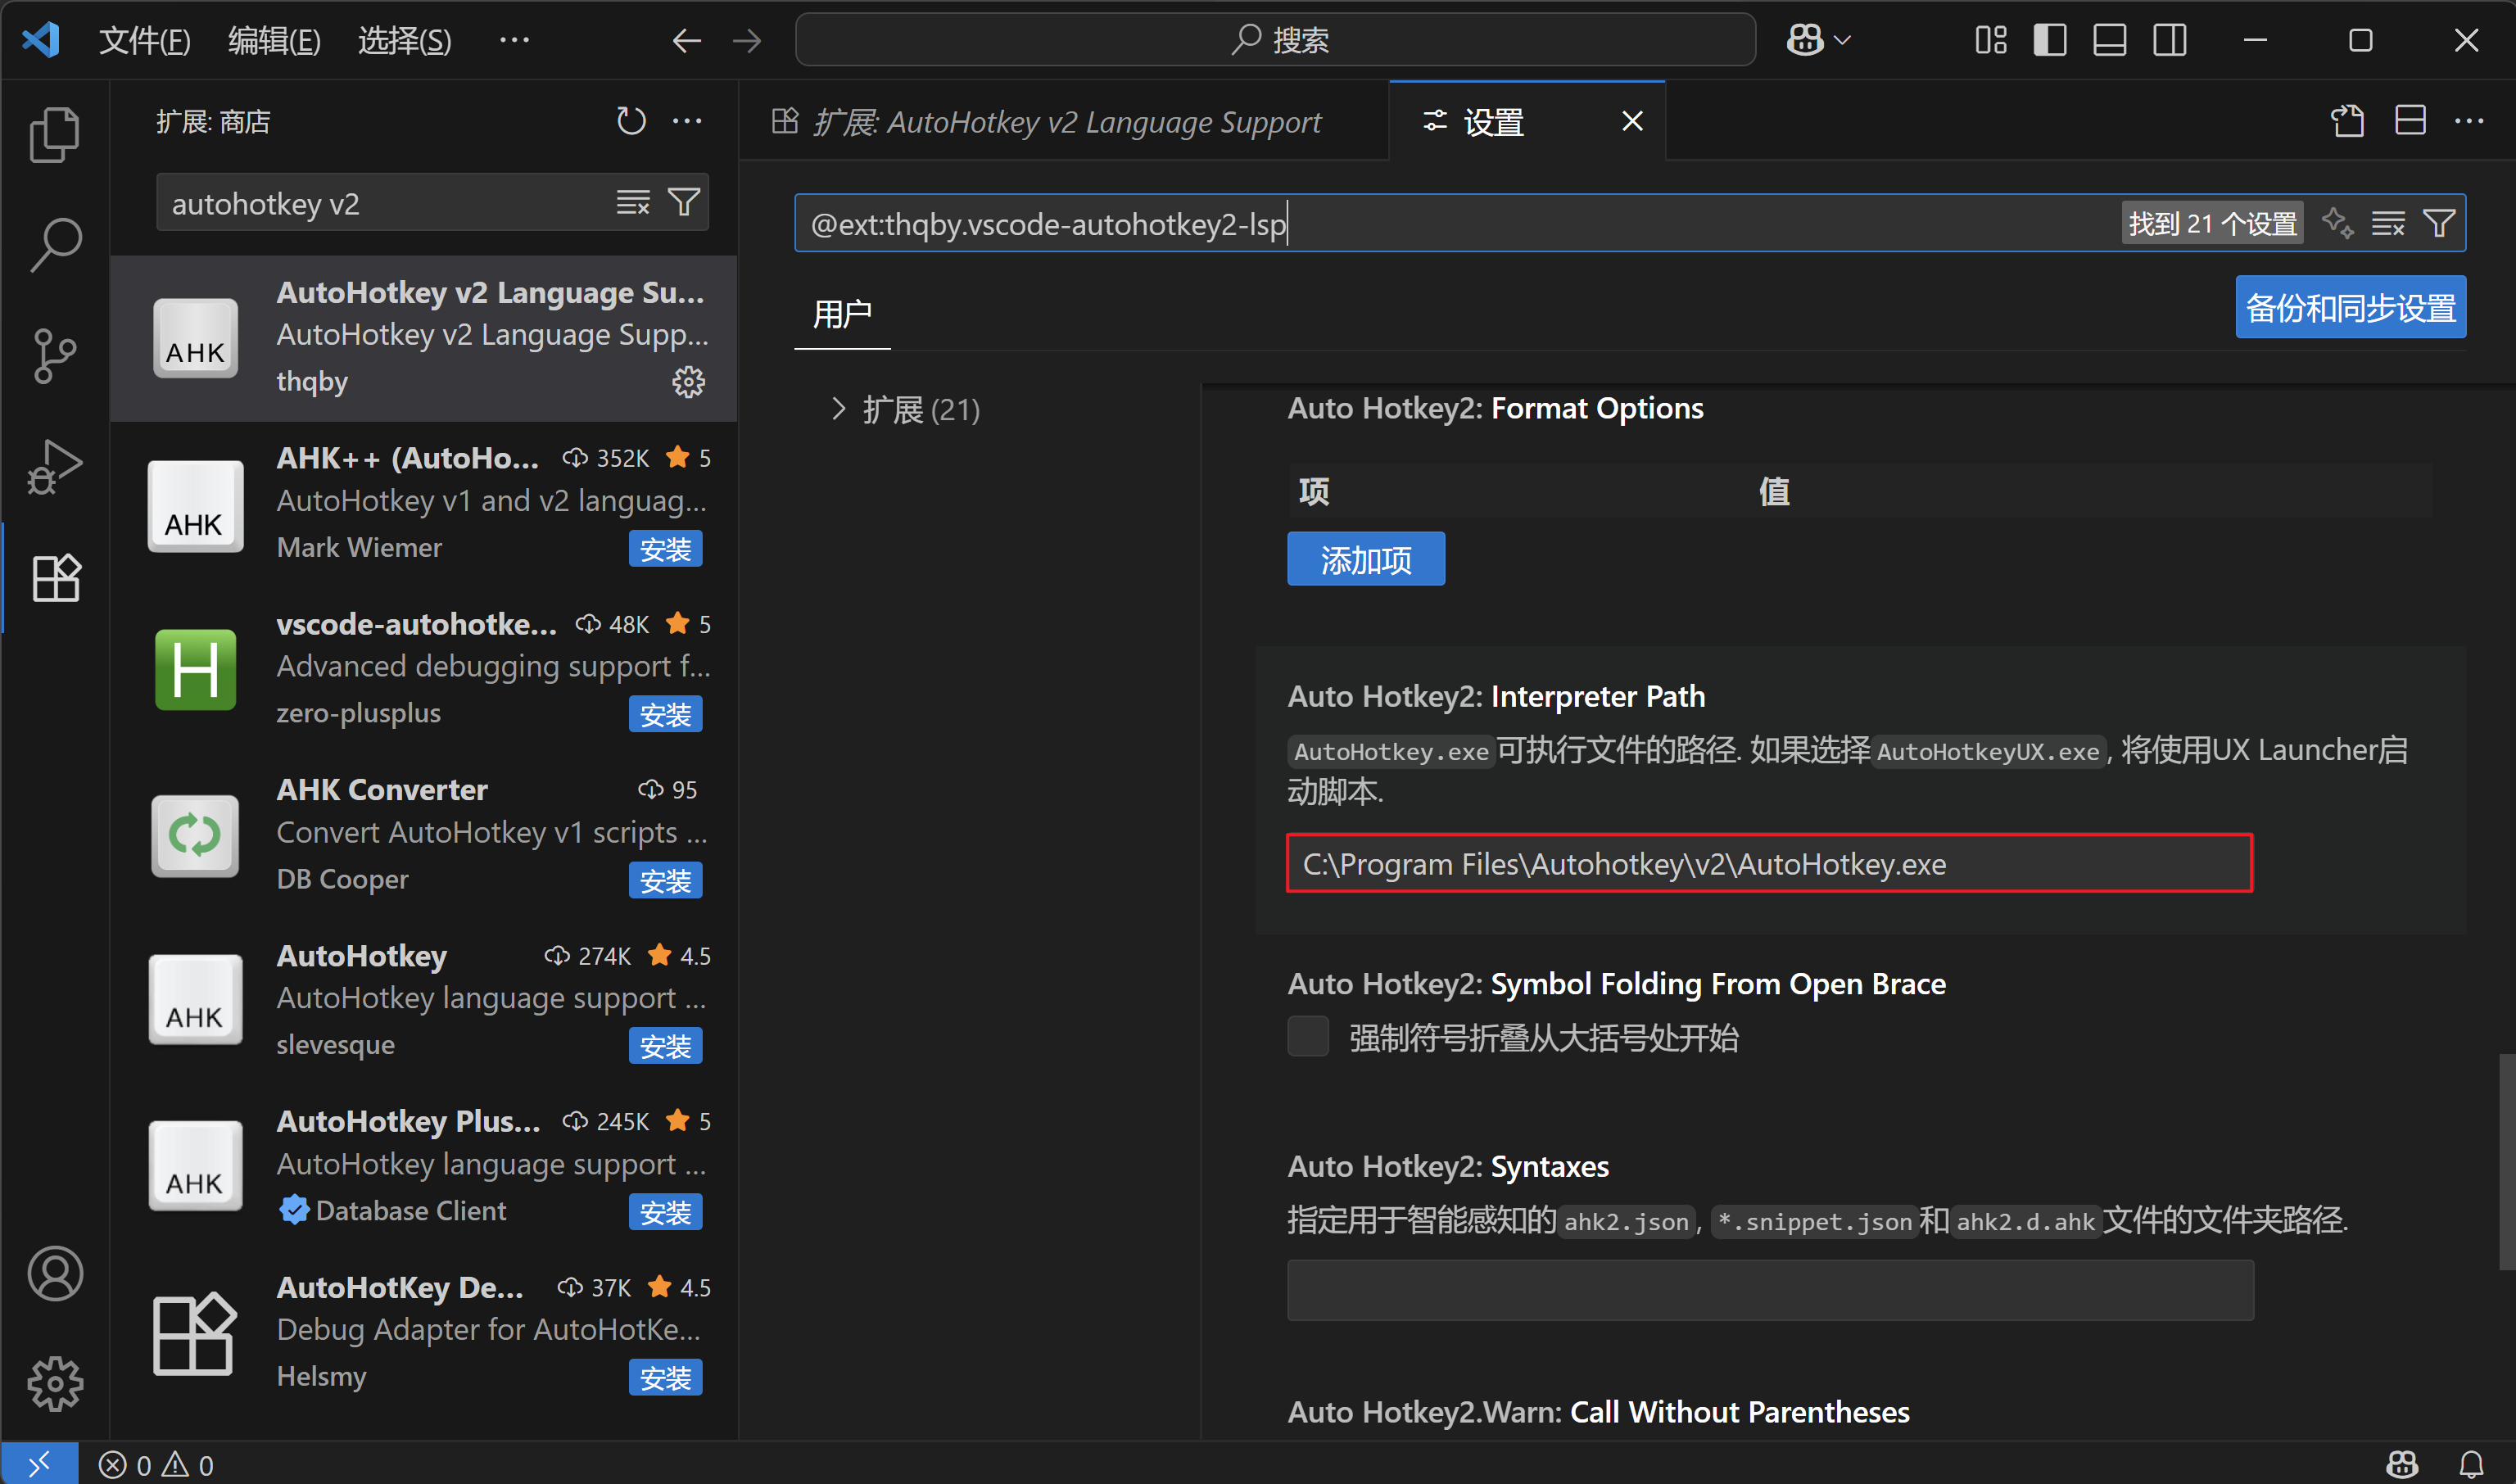The width and height of the screenshot is (2516, 1484).
Task: Open remote window indicator in status bar
Action: (40, 1464)
